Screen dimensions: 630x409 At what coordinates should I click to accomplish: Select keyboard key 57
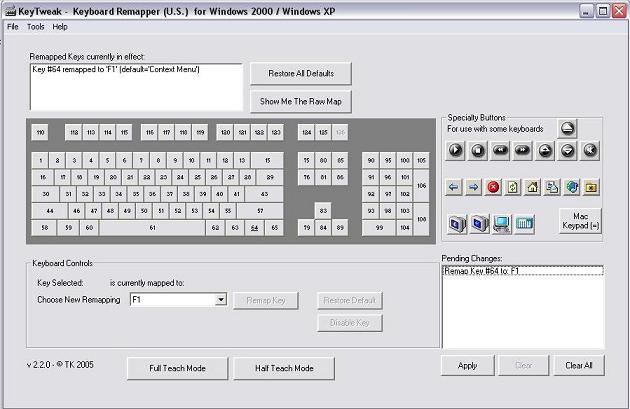click(x=260, y=211)
